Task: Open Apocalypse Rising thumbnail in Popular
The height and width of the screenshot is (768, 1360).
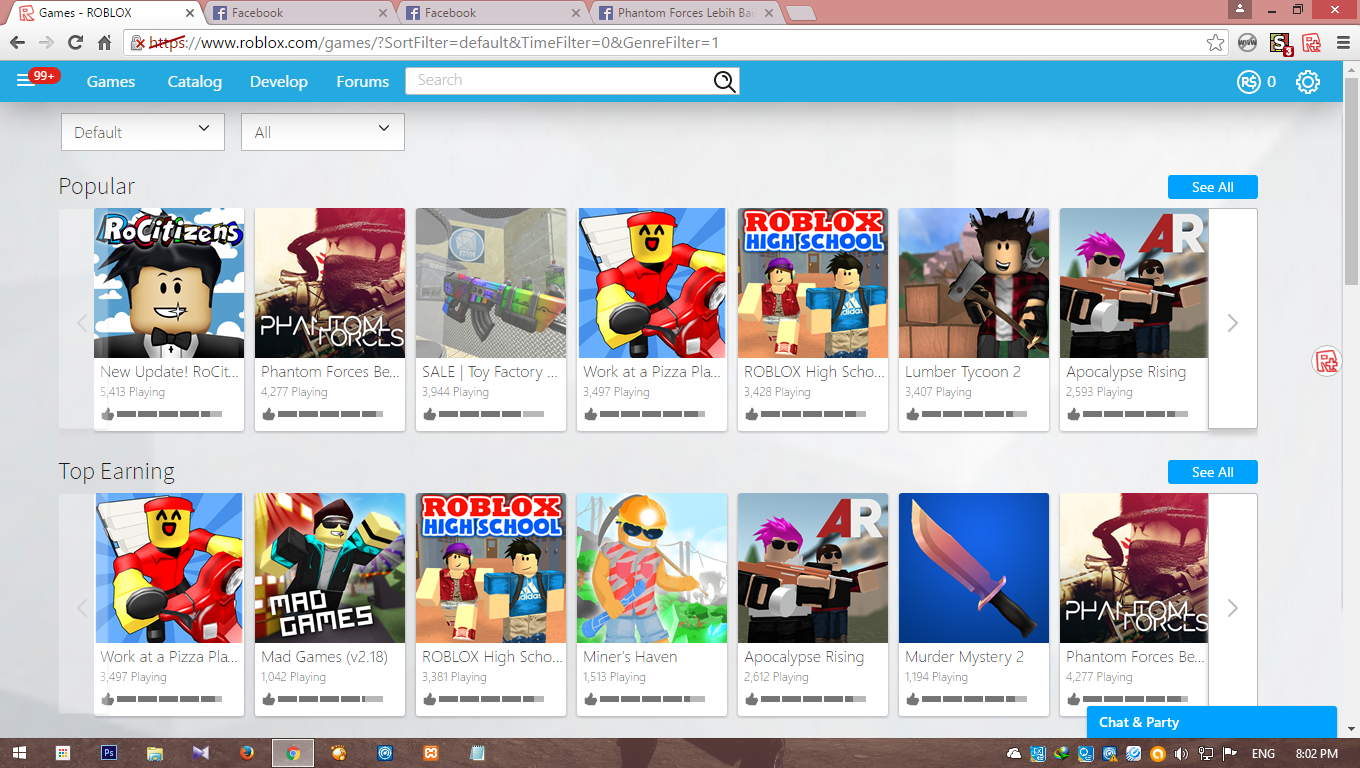Action: pos(1134,283)
